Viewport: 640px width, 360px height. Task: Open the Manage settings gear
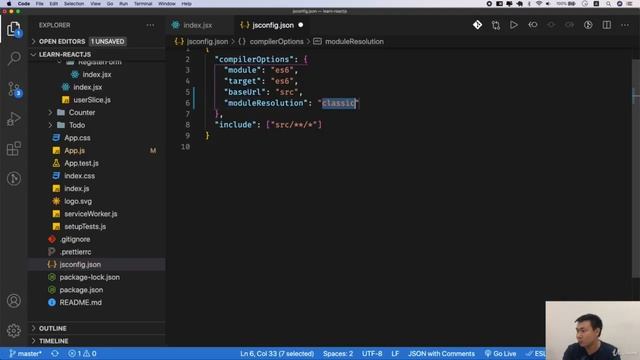pyautogui.click(x=14, y=330)
